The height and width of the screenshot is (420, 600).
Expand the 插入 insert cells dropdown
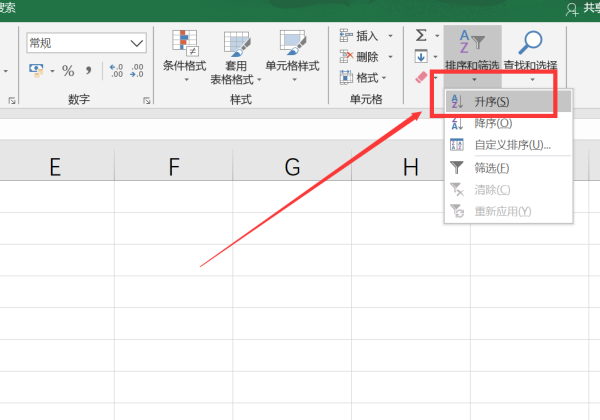tap(388, 36)
